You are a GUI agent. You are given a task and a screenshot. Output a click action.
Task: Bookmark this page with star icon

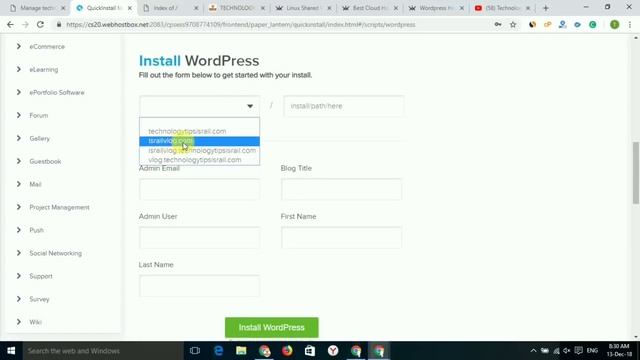pyautogui.click(x=513, y=25)
